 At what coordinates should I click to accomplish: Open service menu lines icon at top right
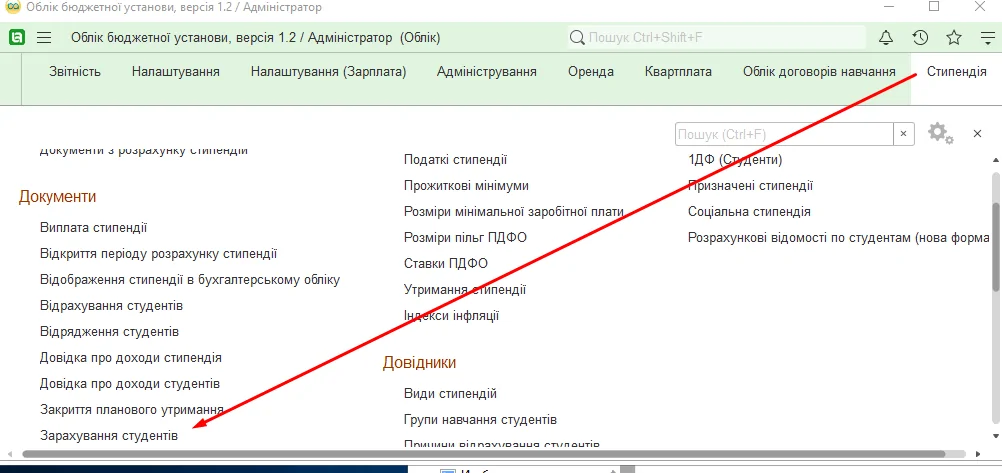(988, 38)
